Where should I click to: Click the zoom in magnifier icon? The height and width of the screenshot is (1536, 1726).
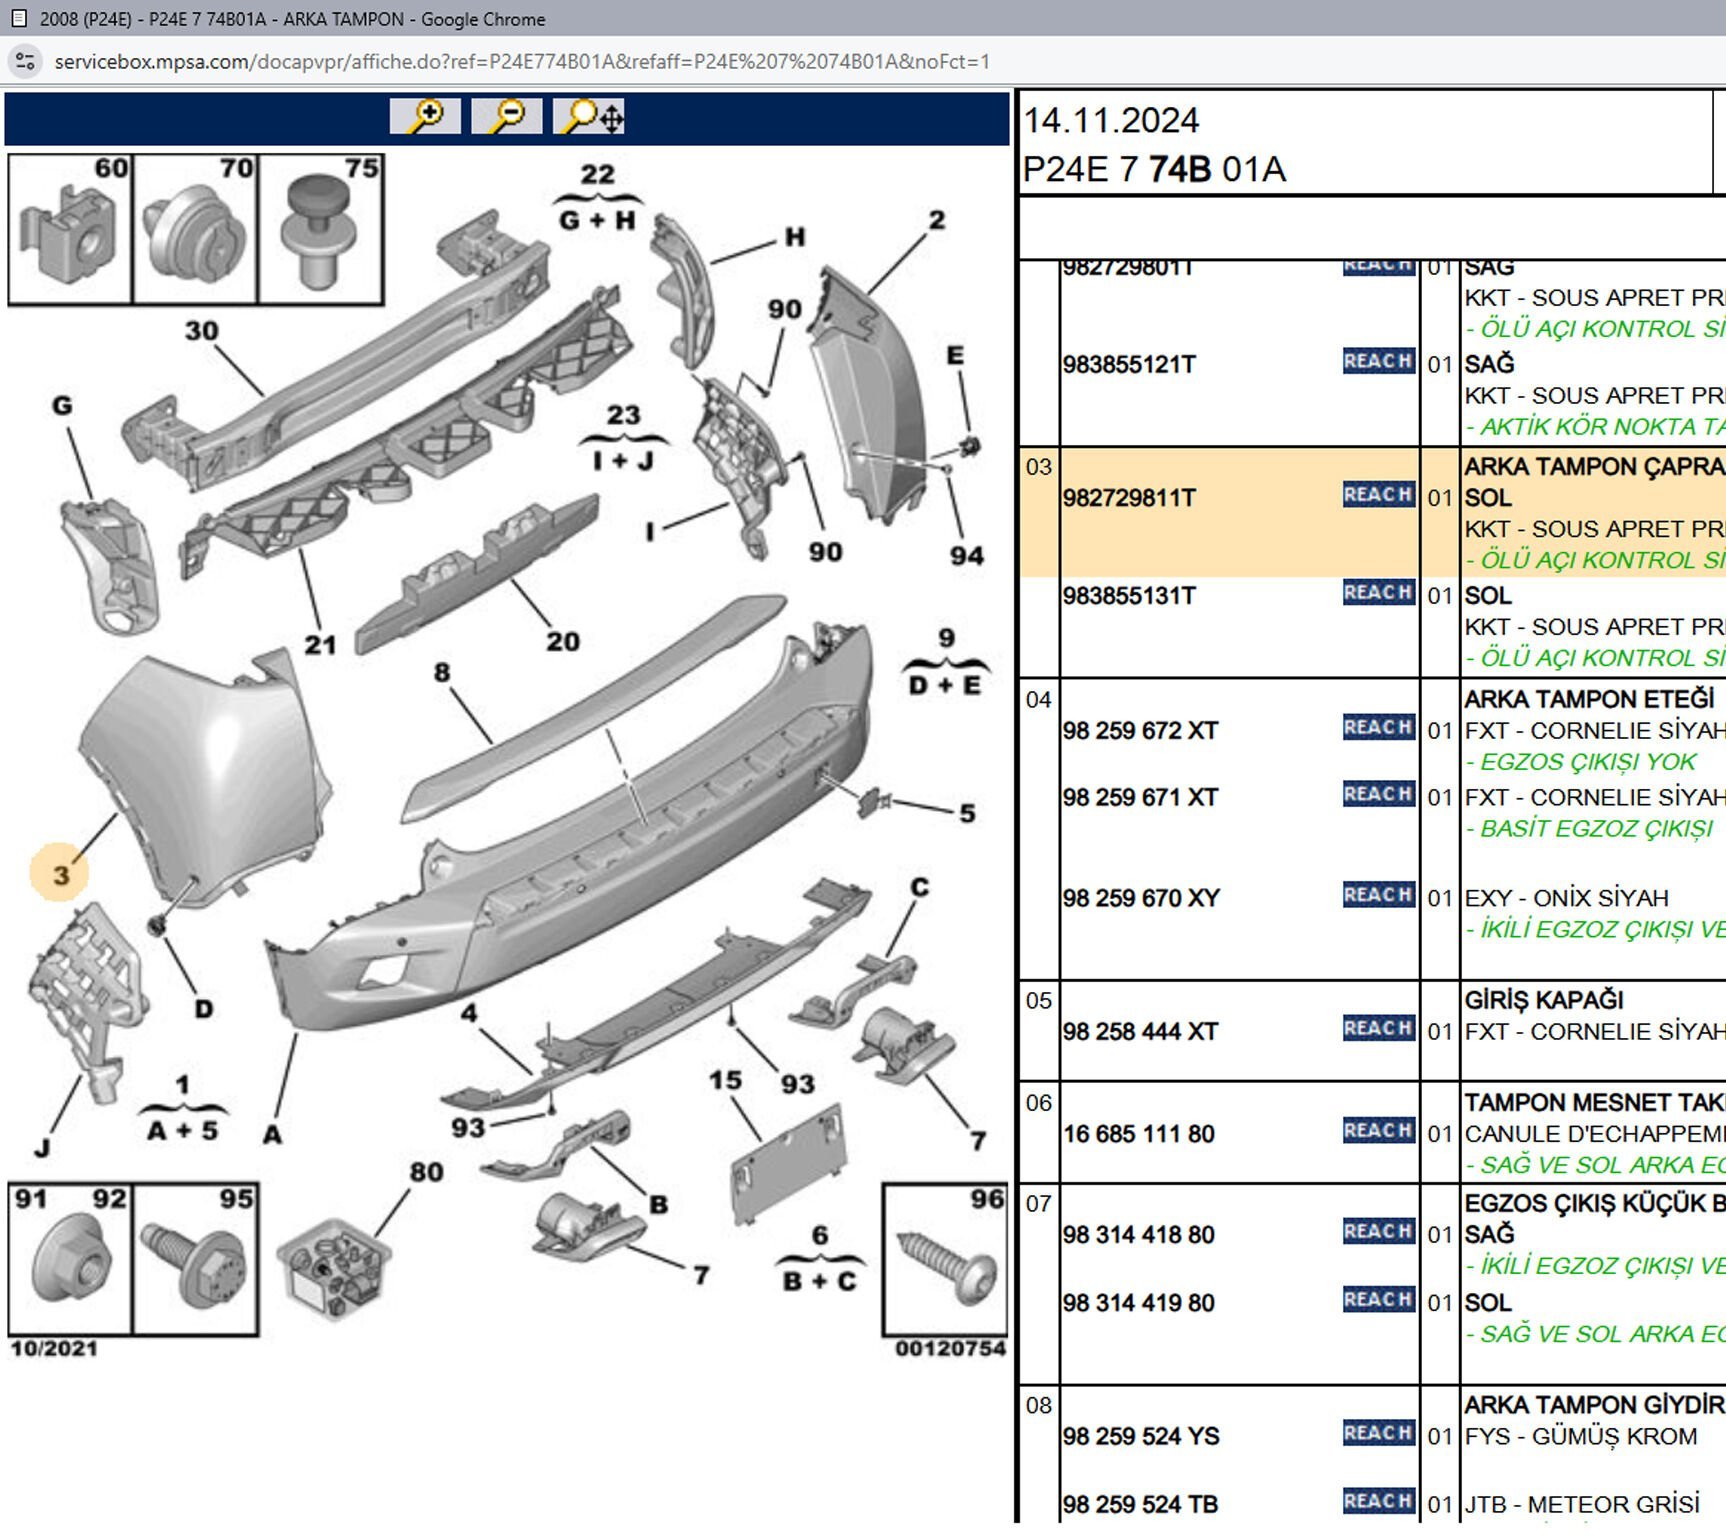(425, 116)
